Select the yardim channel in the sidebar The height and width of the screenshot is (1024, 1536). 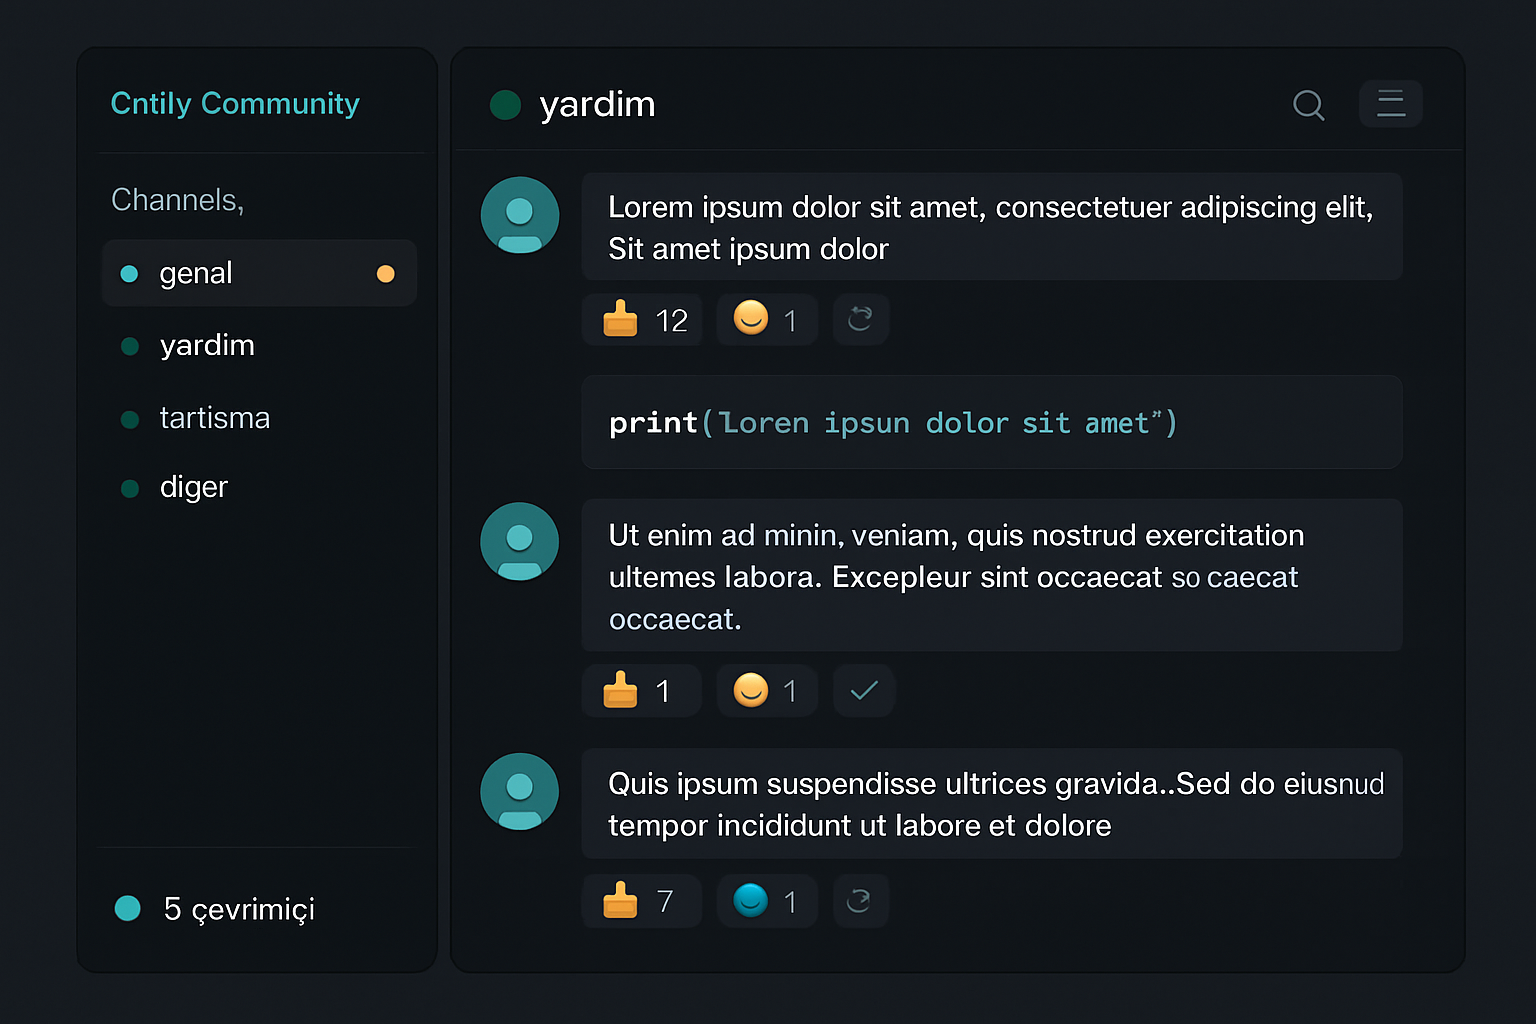207,345
